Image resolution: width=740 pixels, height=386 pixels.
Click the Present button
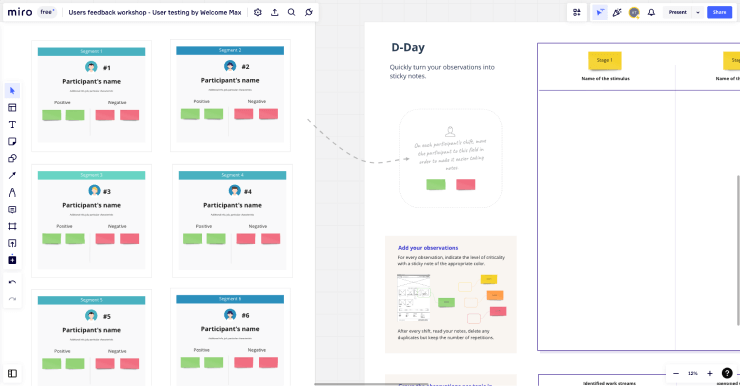pyautogui.click(x=678, y=12)
